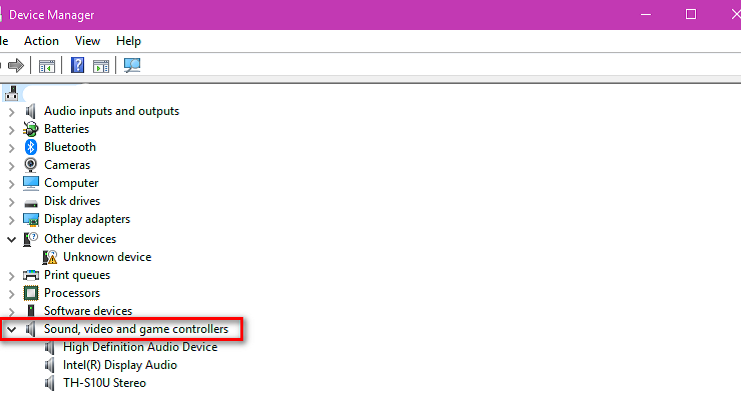Viewport: 741px width, 400px height.
Task: Click the Unknown device warning icon
Action: click(x=50, y=257)
